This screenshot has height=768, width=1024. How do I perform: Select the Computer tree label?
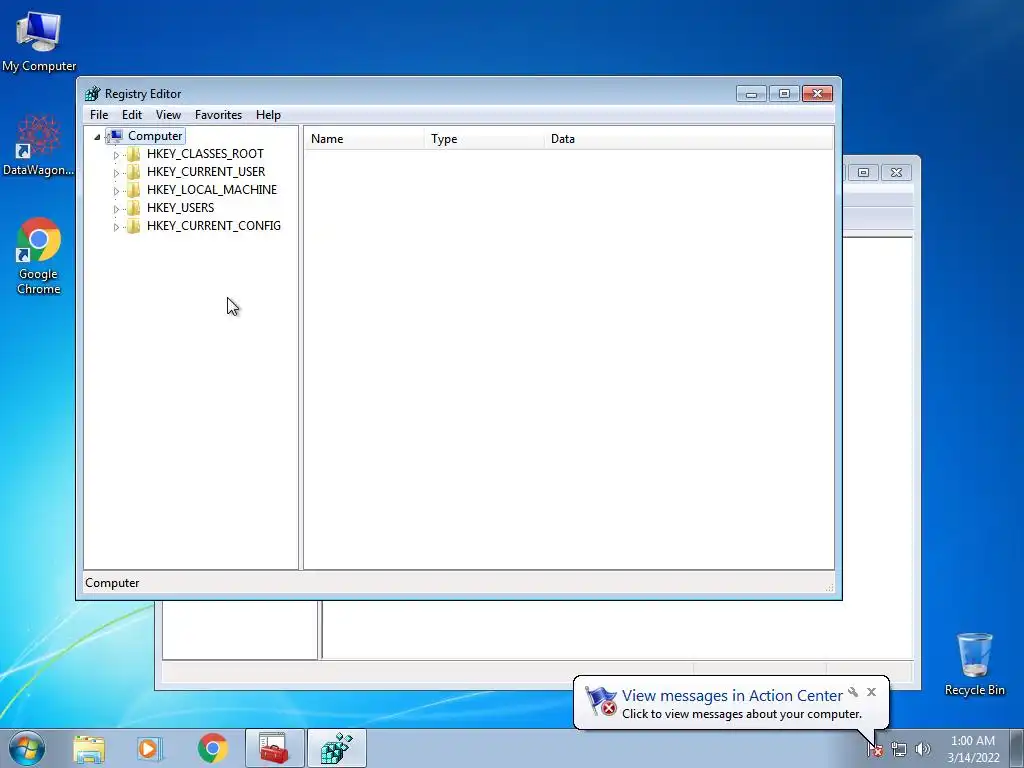tap(155, 136)
